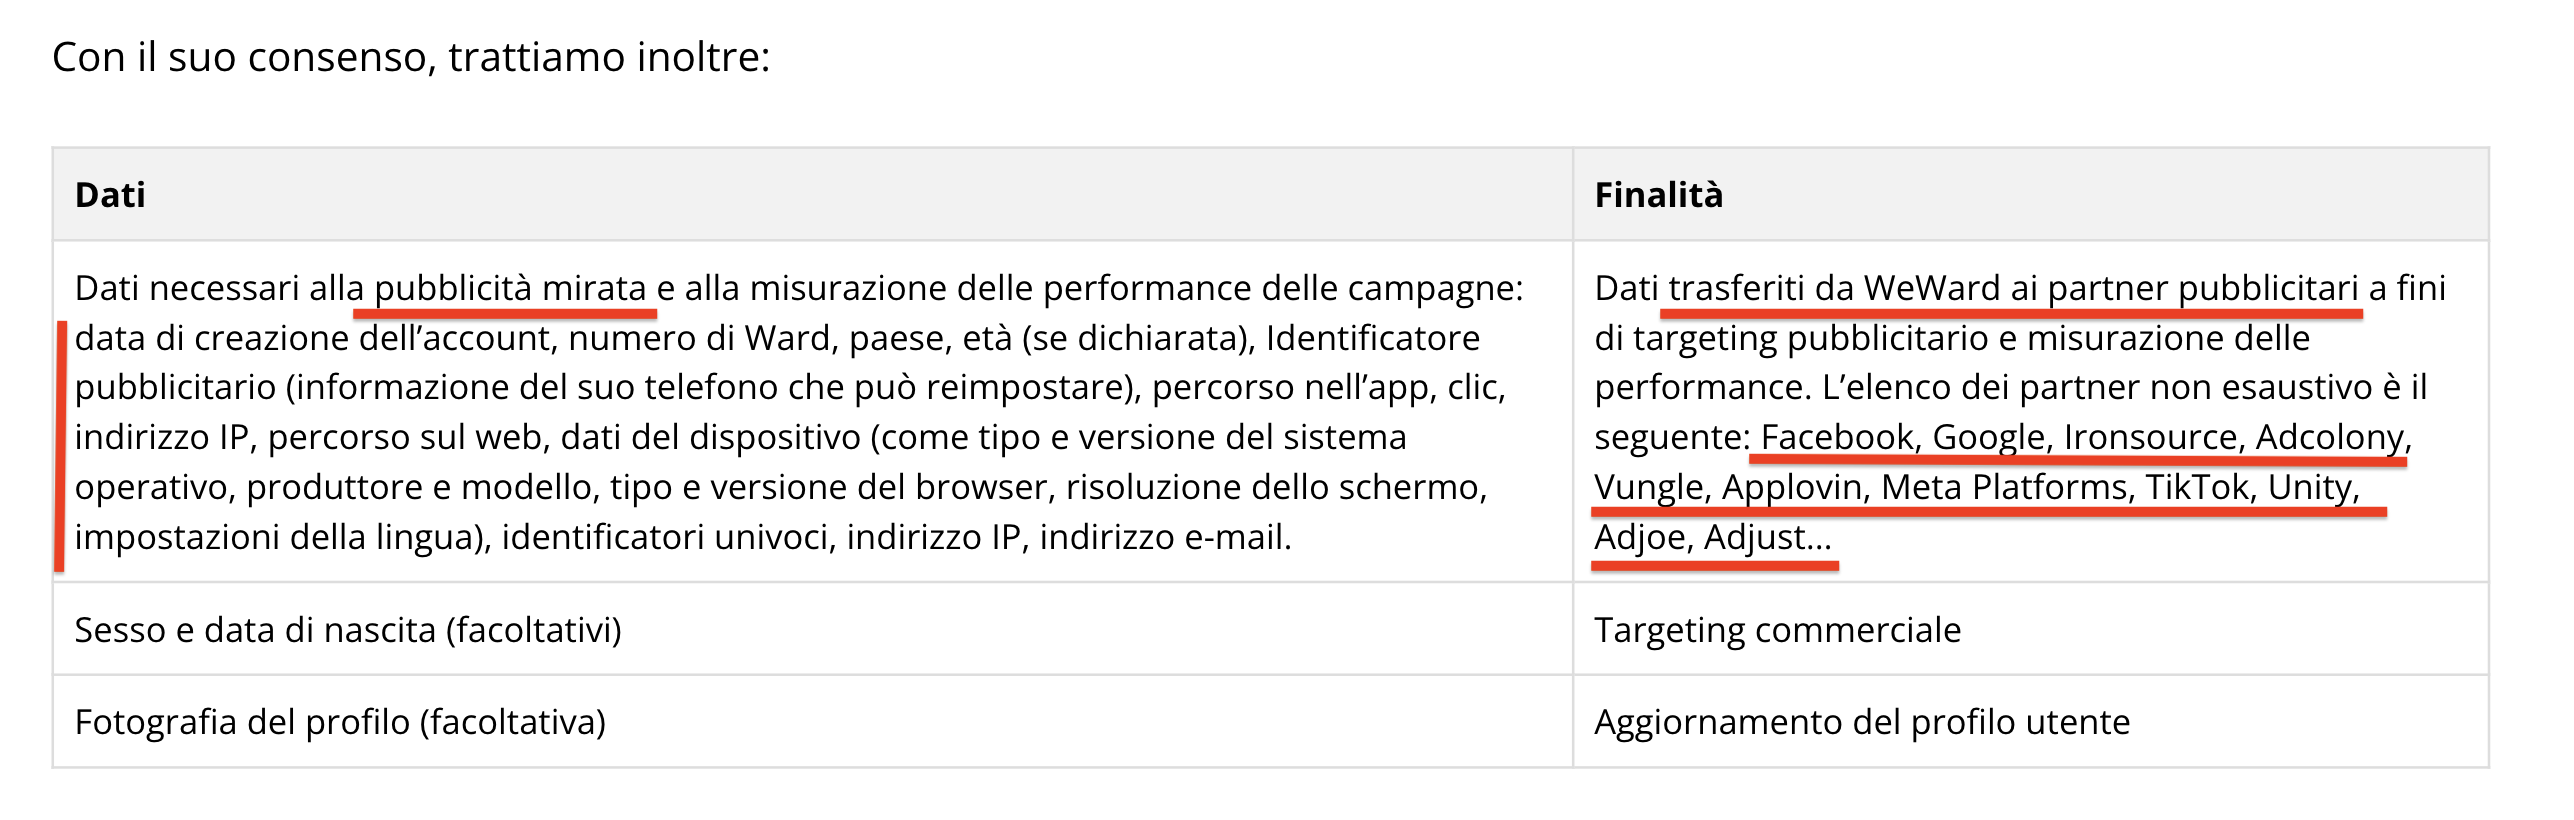This screenshot has width=2574, height=820.
Task: Click 'TikTok' in the partner list
Action: (x=2196, y=488)
